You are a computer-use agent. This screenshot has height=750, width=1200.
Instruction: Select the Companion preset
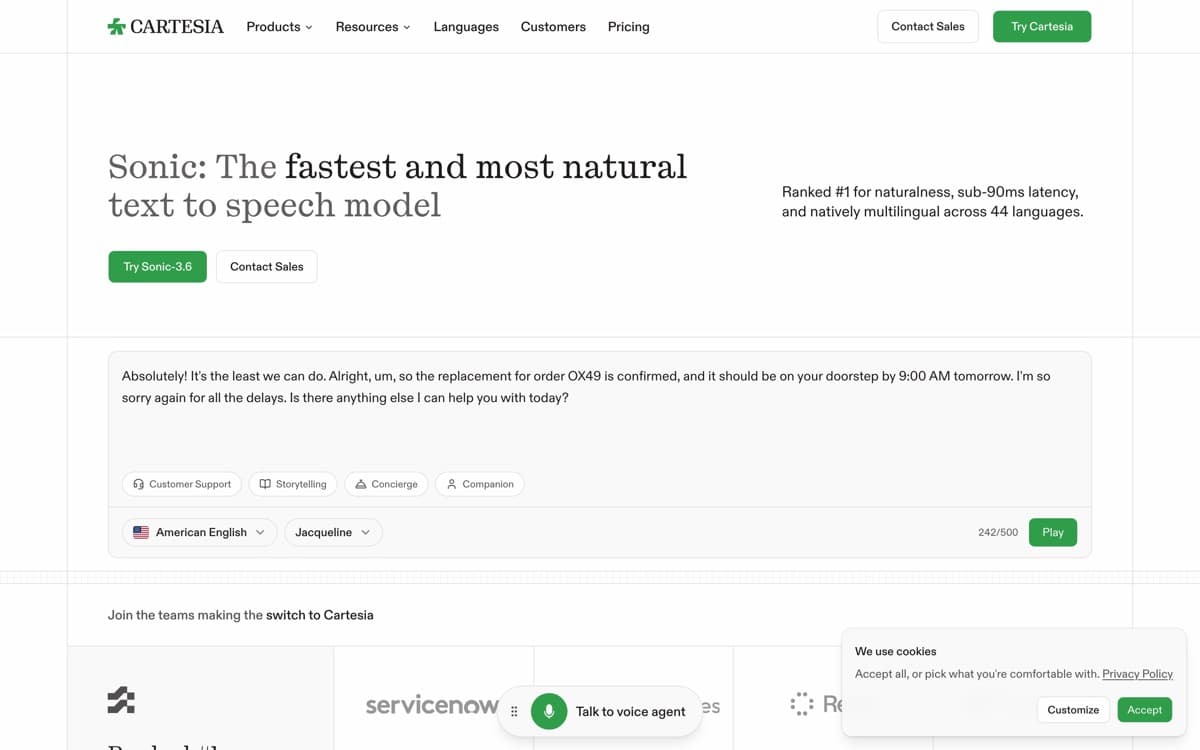pos(480,484)
